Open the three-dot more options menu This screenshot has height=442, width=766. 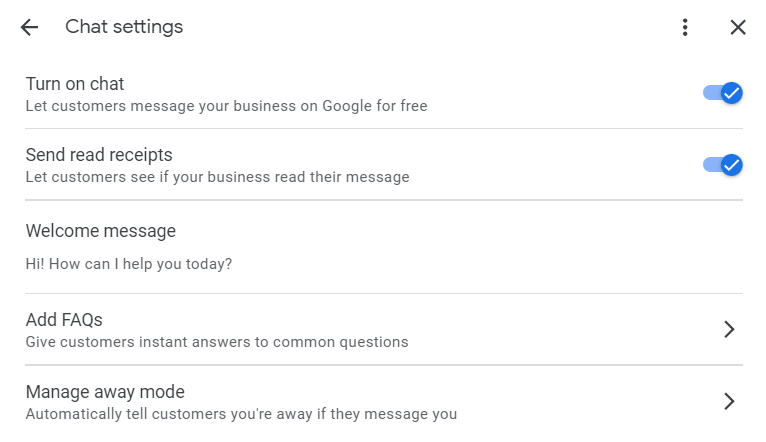point(685,27)
